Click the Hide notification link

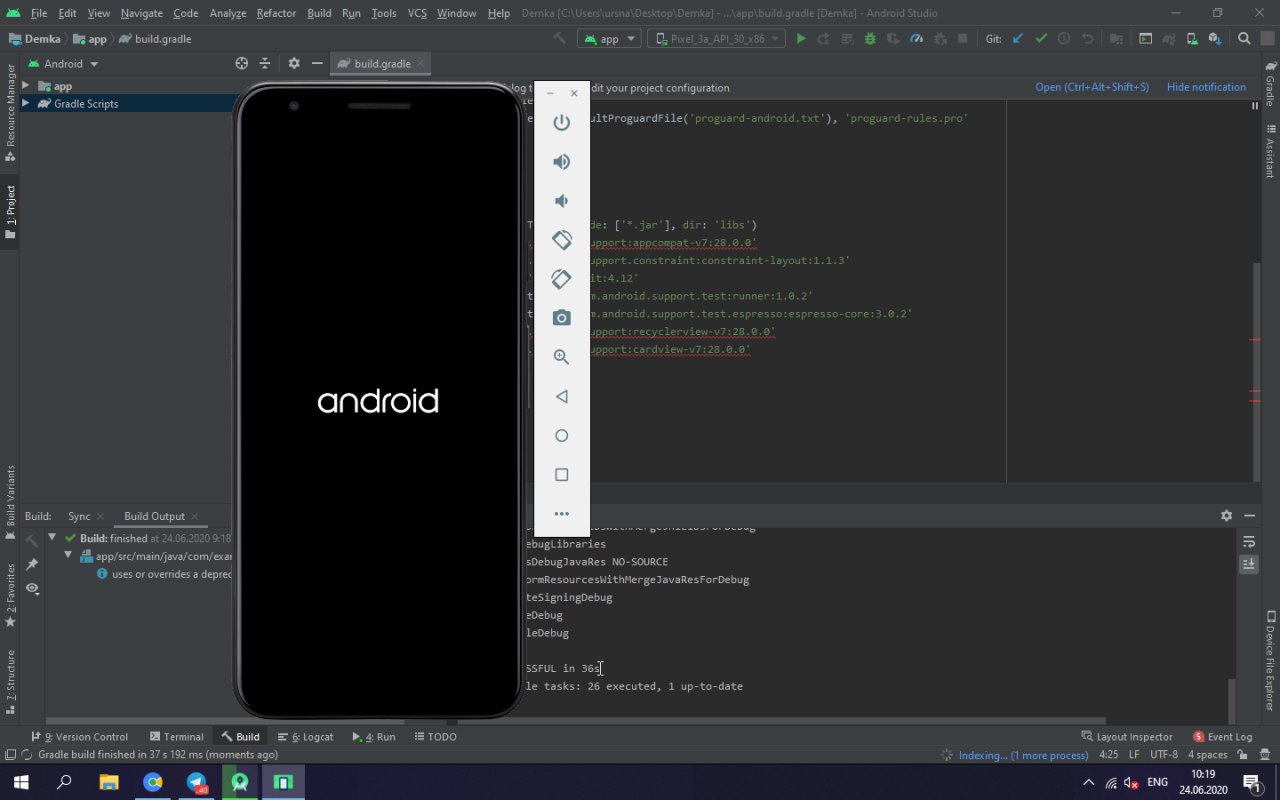1206,87
